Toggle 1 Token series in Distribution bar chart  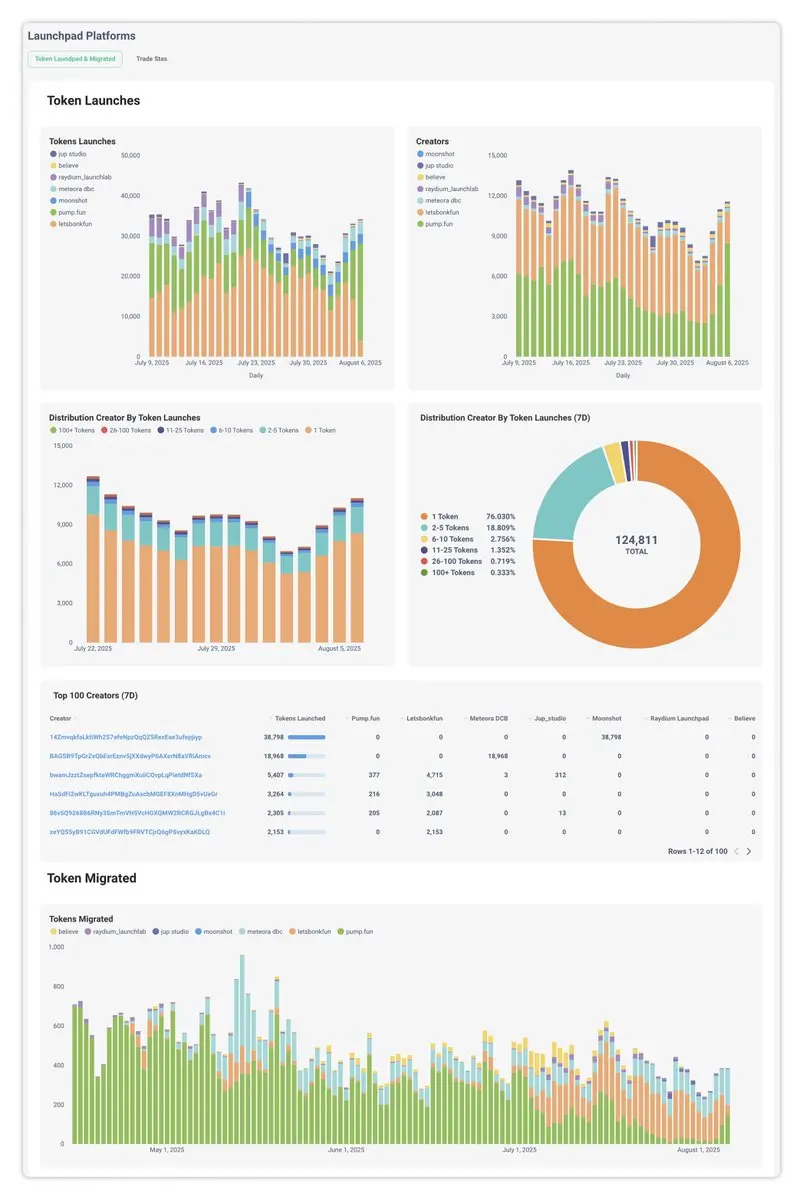pos(308,430)
